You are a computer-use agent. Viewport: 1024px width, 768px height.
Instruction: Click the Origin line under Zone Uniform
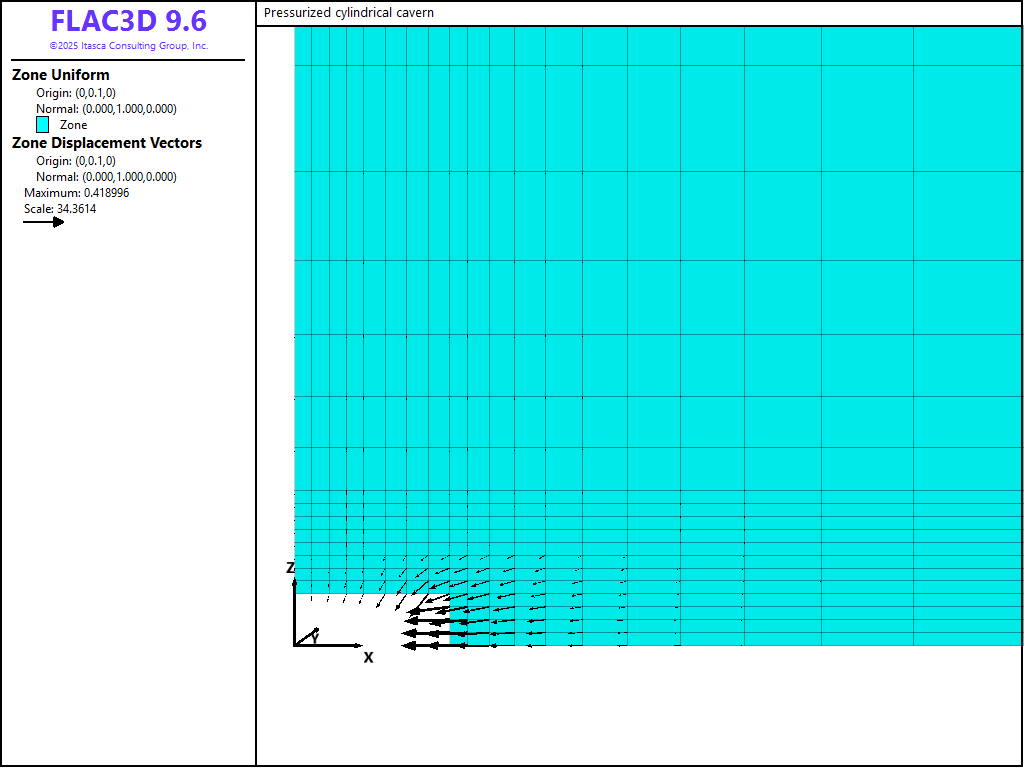76,93
